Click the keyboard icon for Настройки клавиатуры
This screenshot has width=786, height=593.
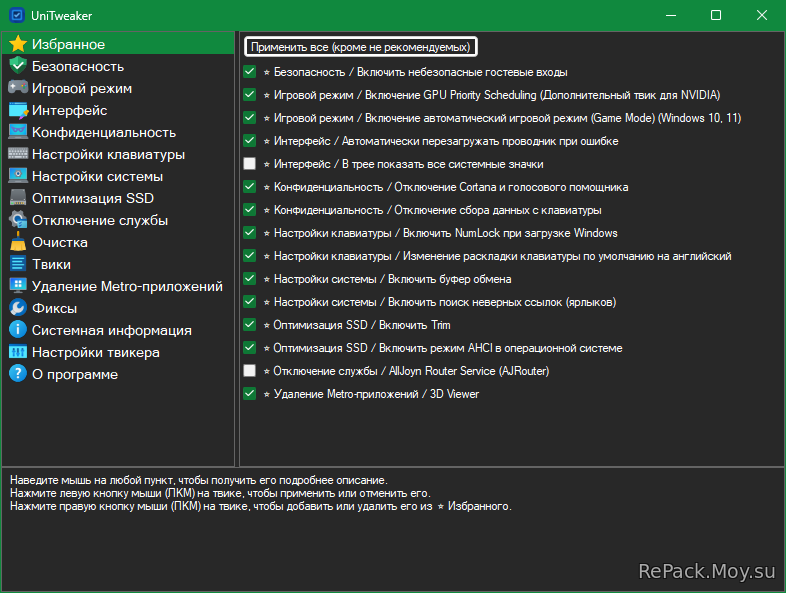coord(17,154)
